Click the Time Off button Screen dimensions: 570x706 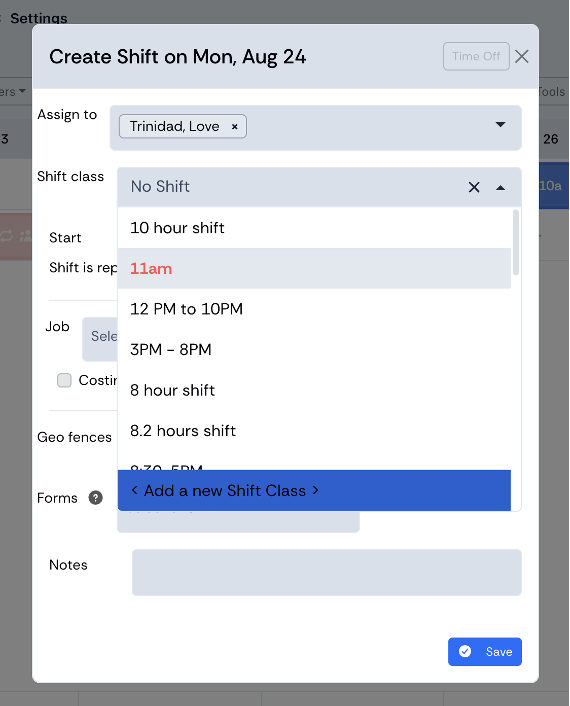point(476,56)
